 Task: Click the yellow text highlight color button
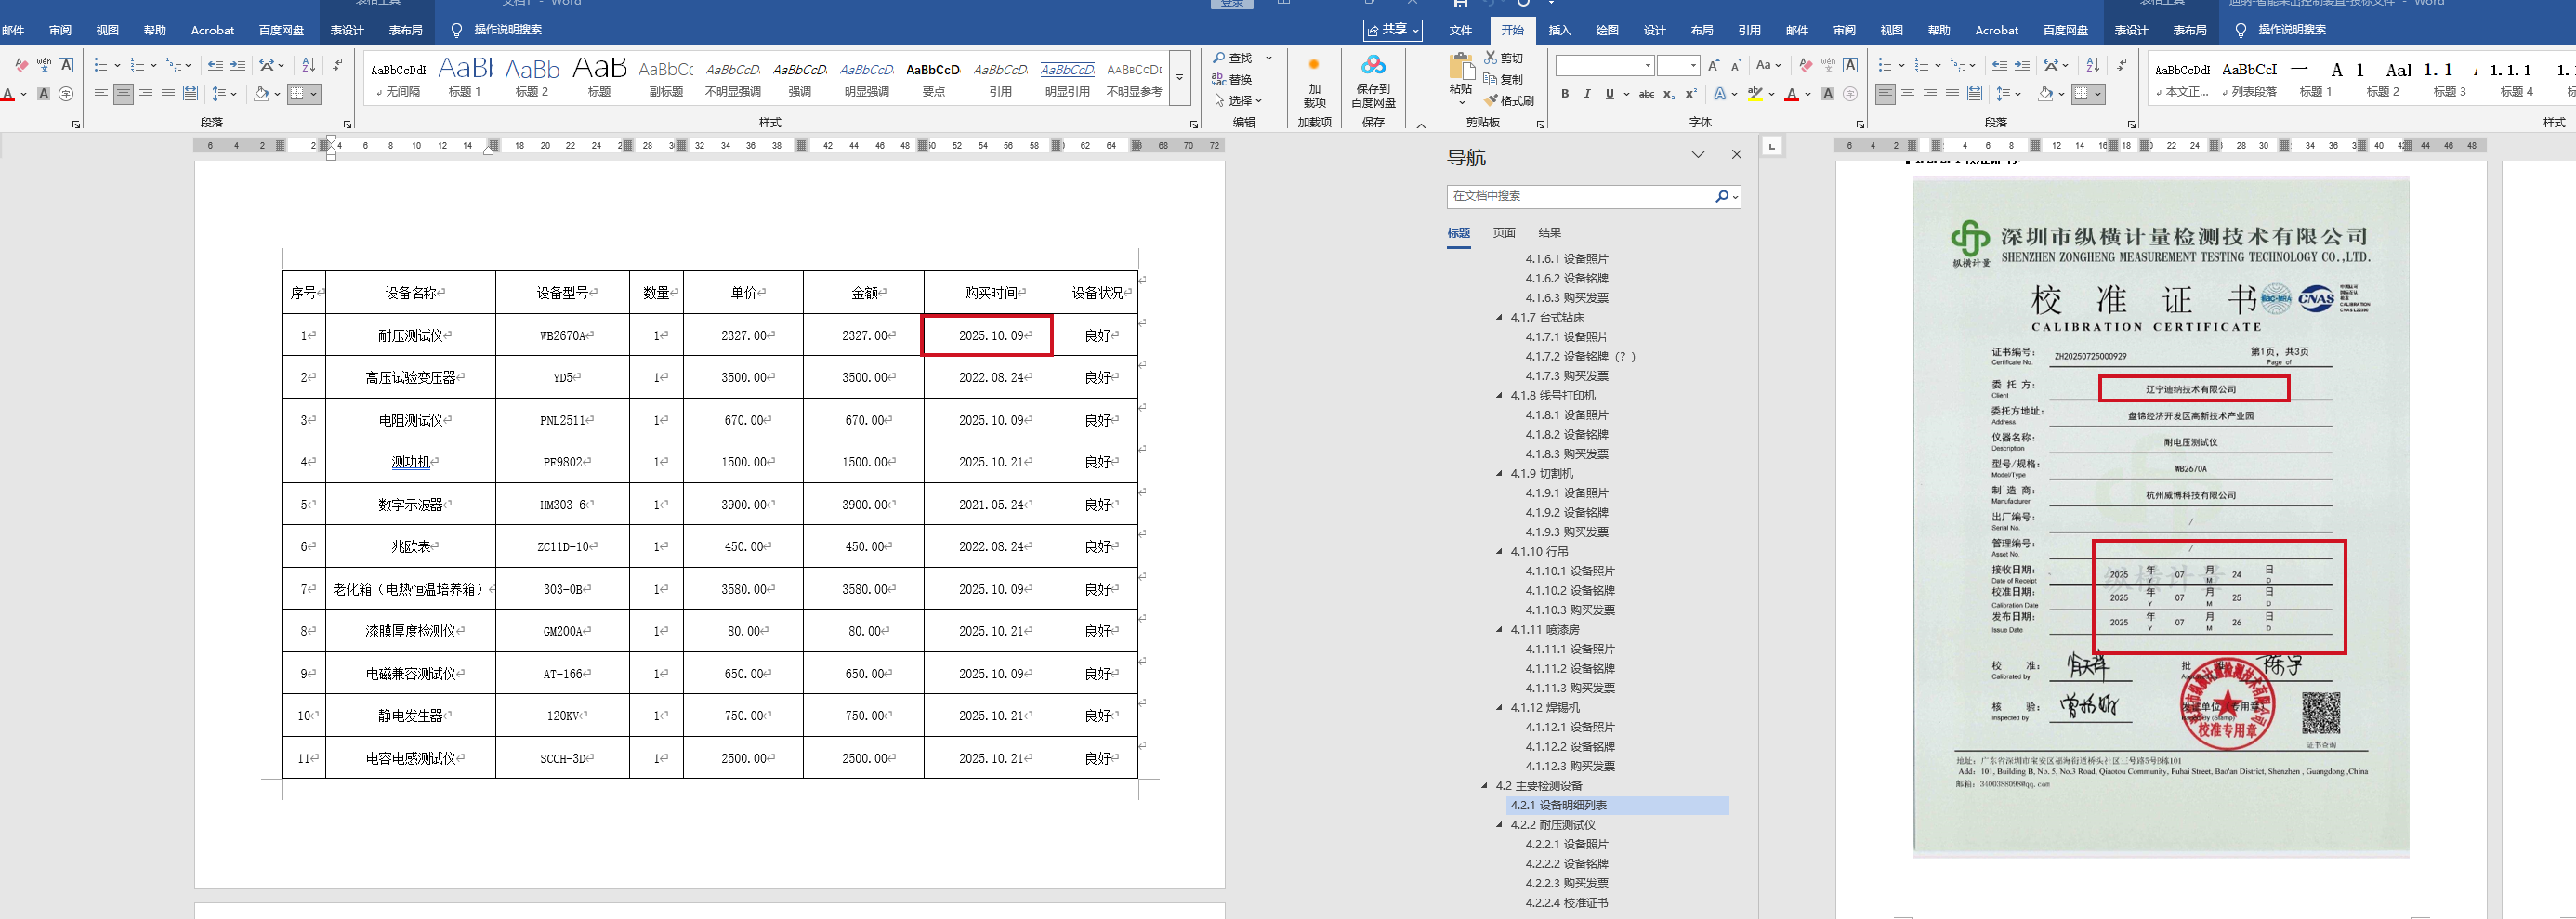1755,95
